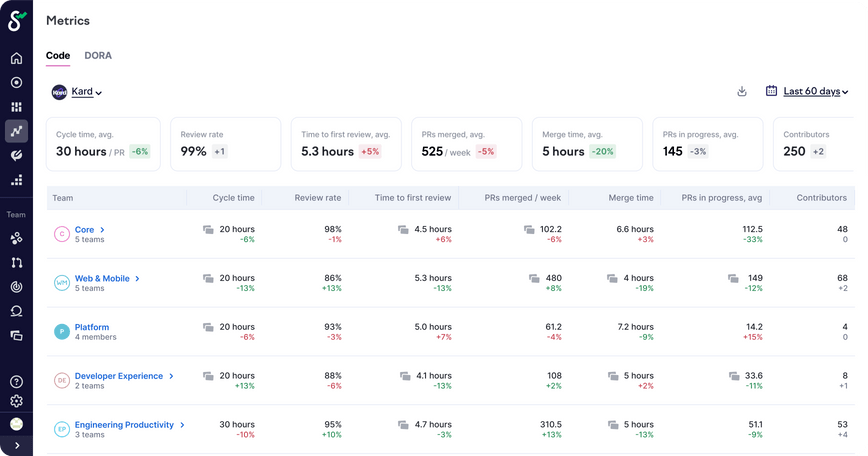Screen dimensions: 868x456
Task: Download metrics with the download icon
Action: point(742,91)
